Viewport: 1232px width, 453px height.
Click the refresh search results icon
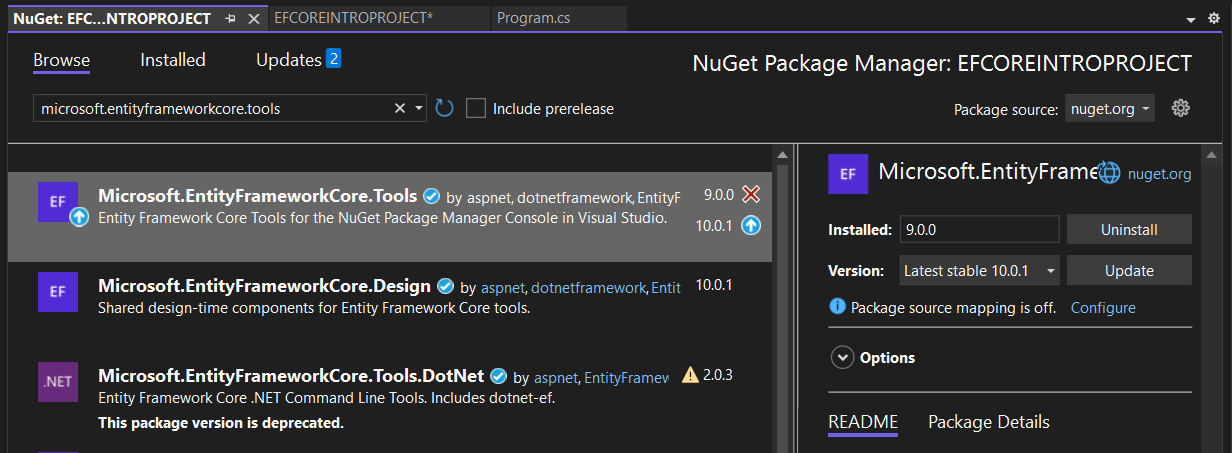[445, 108]
